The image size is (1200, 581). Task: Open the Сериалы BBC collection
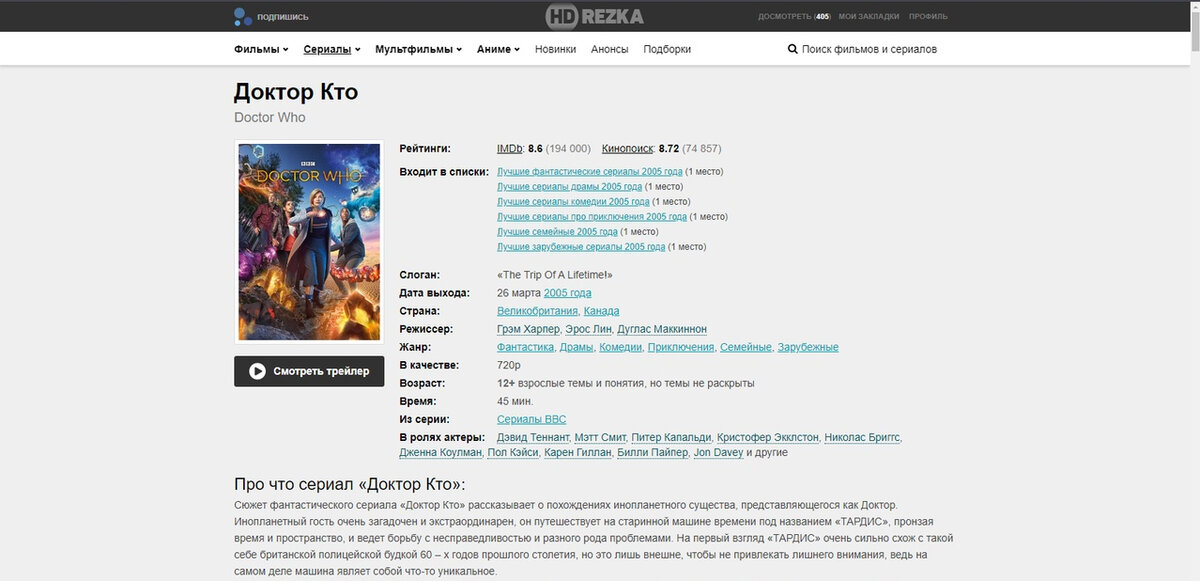pyautogui.click(x=531, y=419)
